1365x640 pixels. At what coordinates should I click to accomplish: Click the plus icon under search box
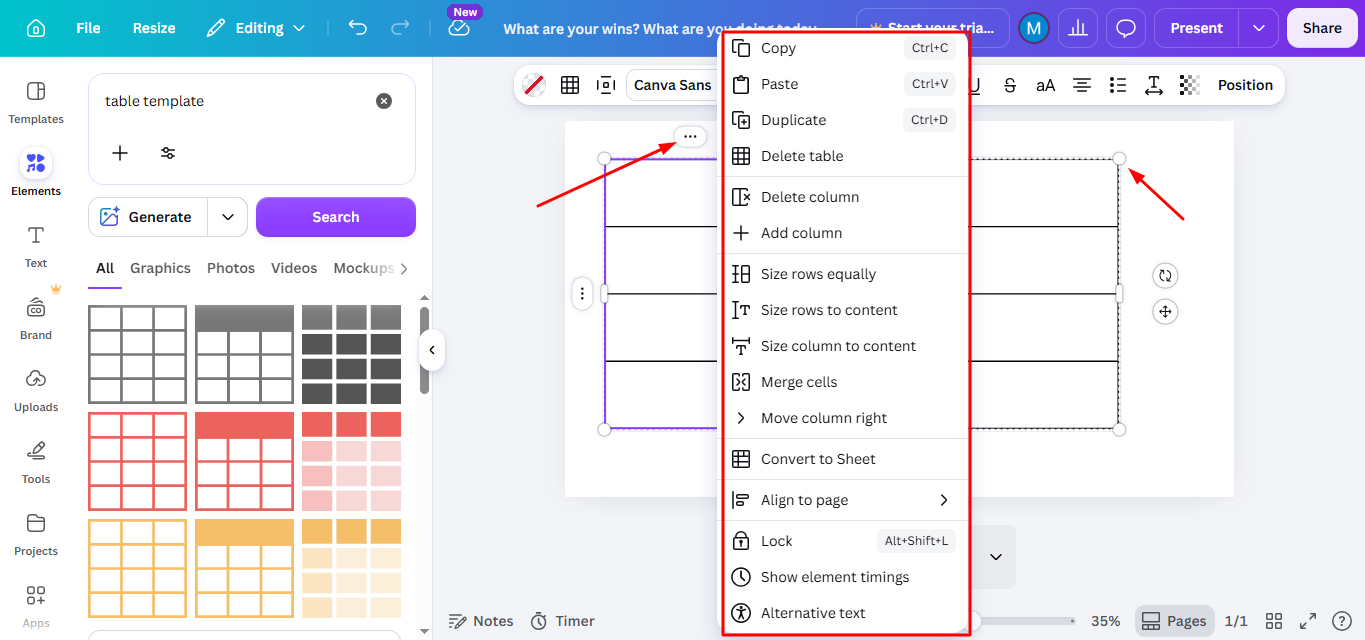[120, 153]
